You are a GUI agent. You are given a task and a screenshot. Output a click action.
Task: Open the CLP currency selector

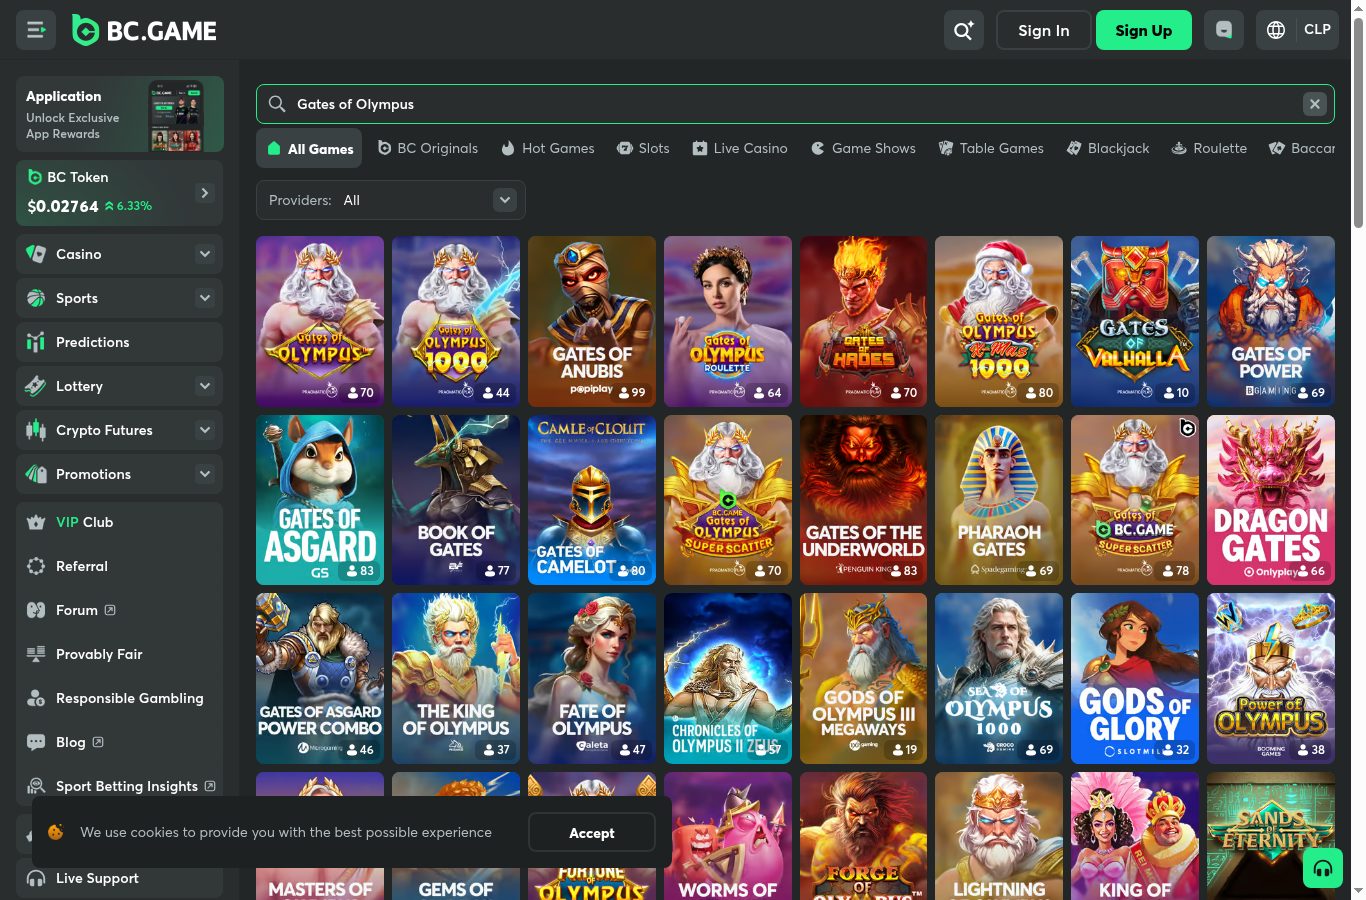tap(1317, 30)
